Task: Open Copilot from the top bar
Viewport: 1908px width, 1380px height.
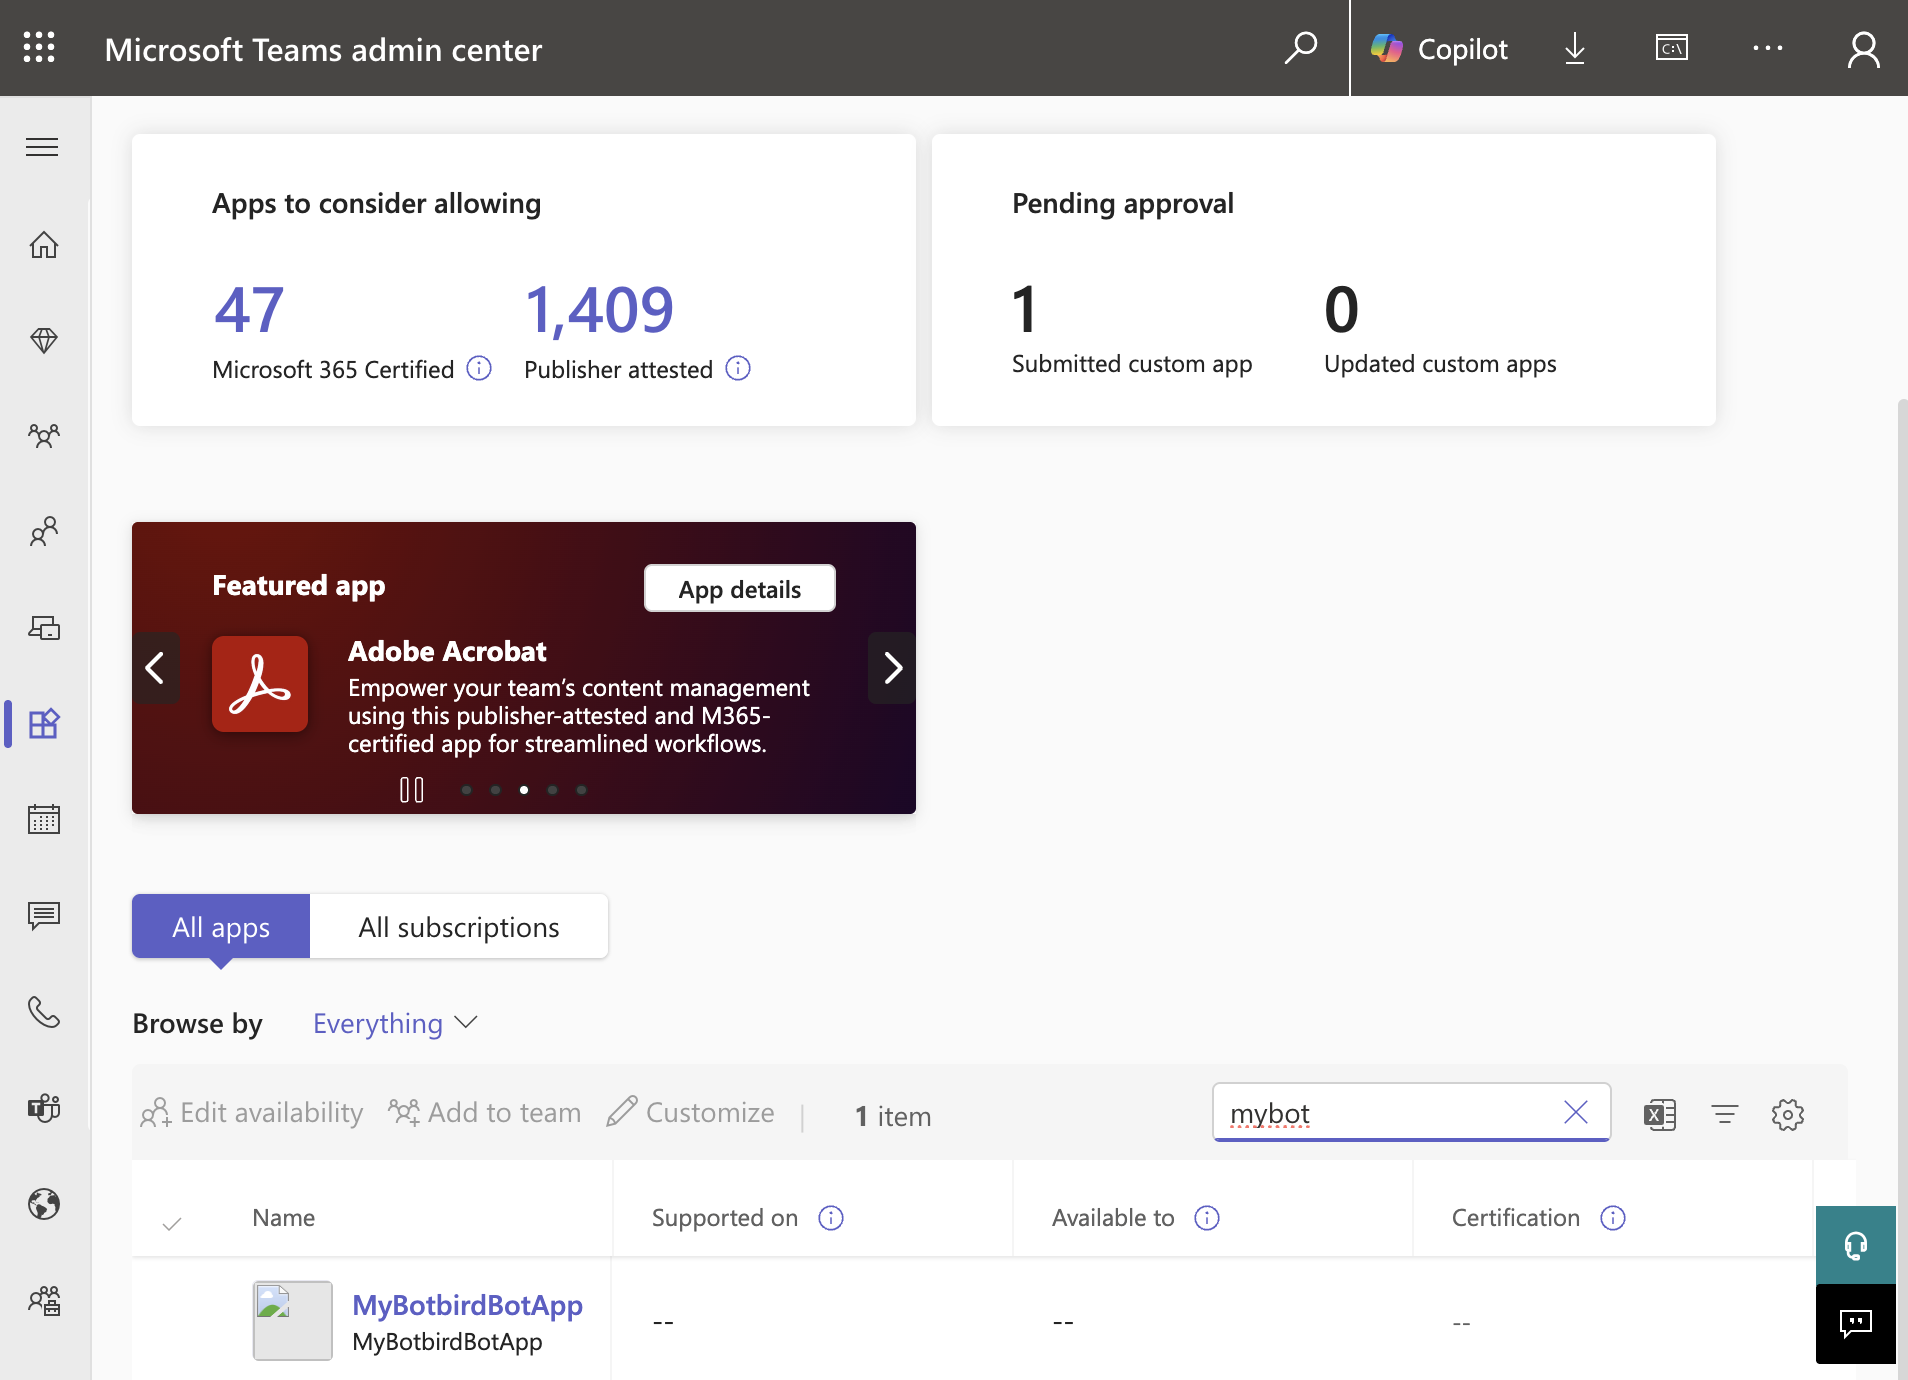Action: point(1440,48)
